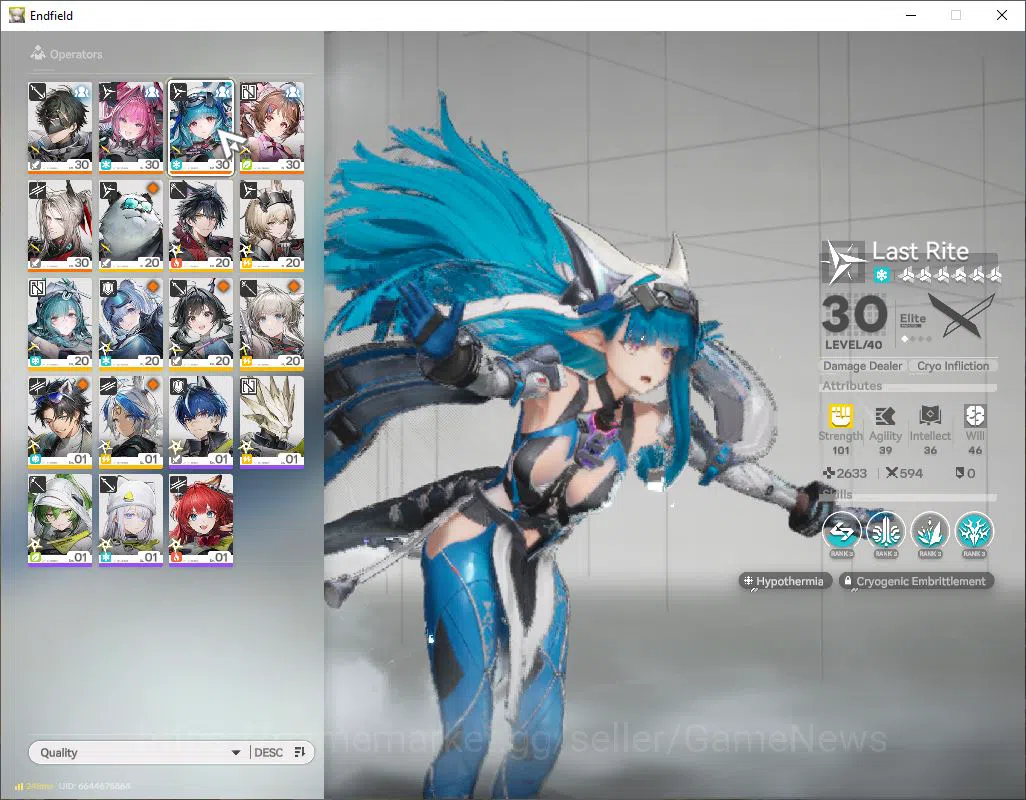
Task: Select the blue-and-white-haired dark-skinned operator card
Action: [x=131, y=421]
